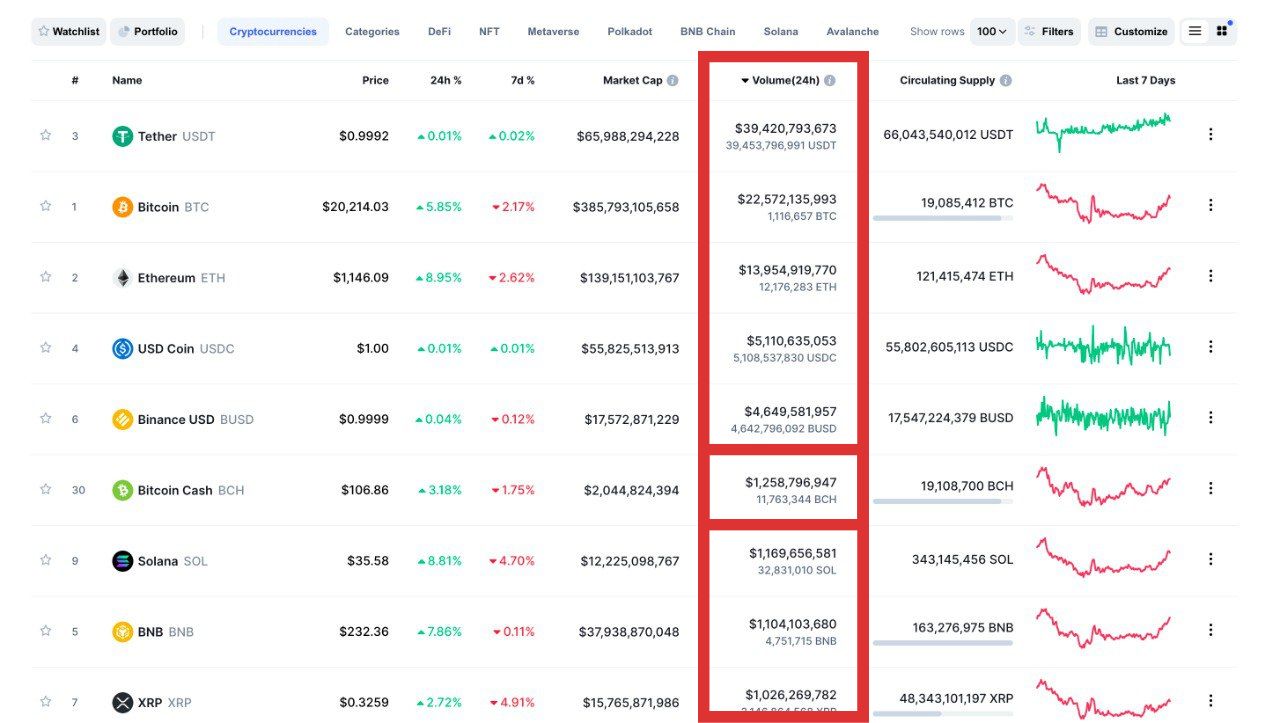Click Bitcoin Cash supply progress bar
Screen dimensions: 1280x723
[x=943, y=501]
